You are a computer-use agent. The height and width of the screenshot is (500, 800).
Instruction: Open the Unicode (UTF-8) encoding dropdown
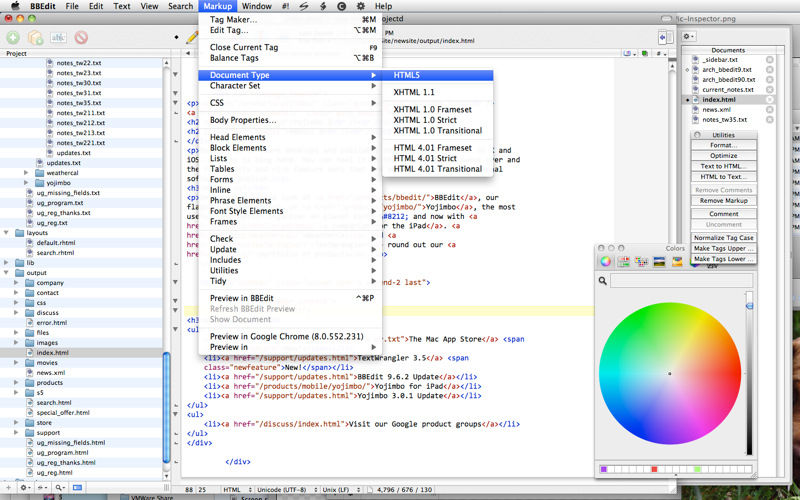pyautogui.click(x=287, y=490)
